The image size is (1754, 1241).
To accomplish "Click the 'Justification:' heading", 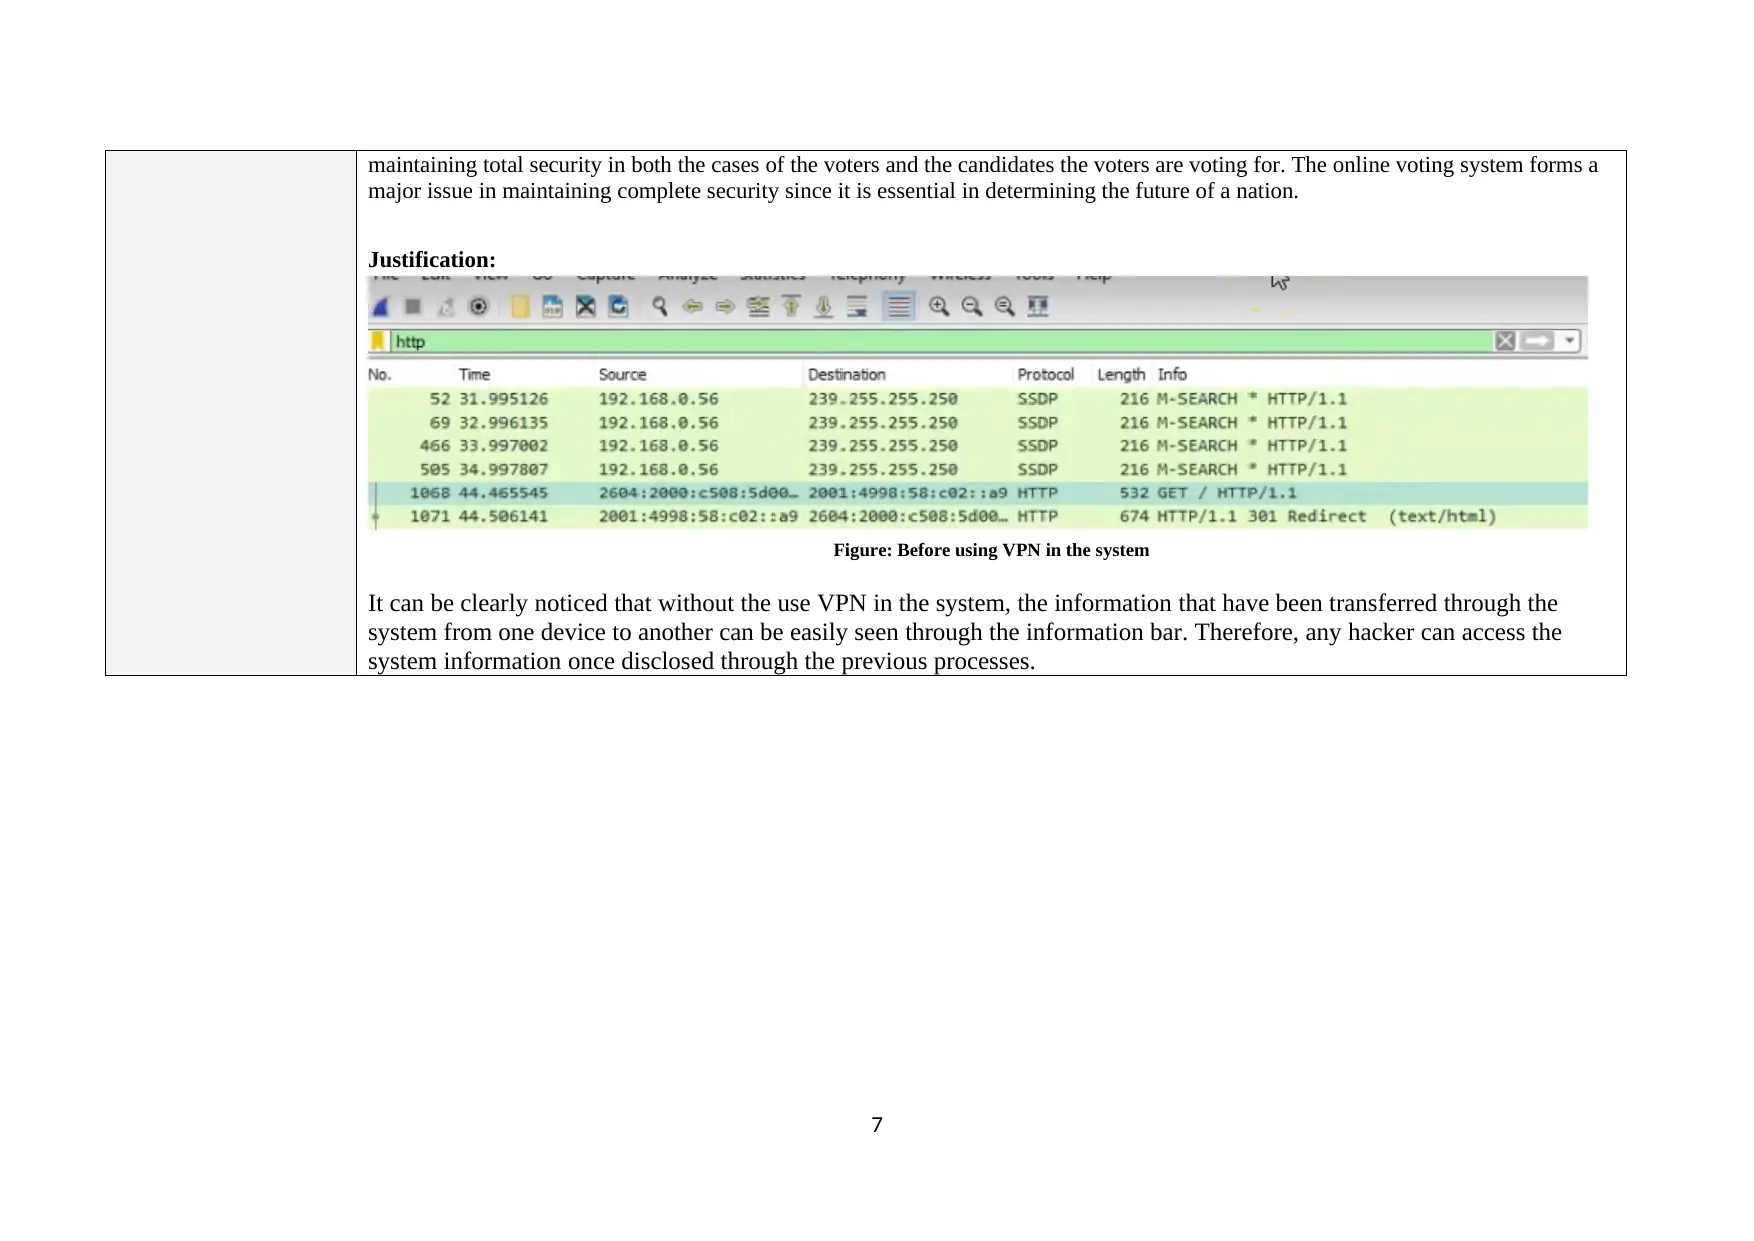I will click(x=432, y=260).
